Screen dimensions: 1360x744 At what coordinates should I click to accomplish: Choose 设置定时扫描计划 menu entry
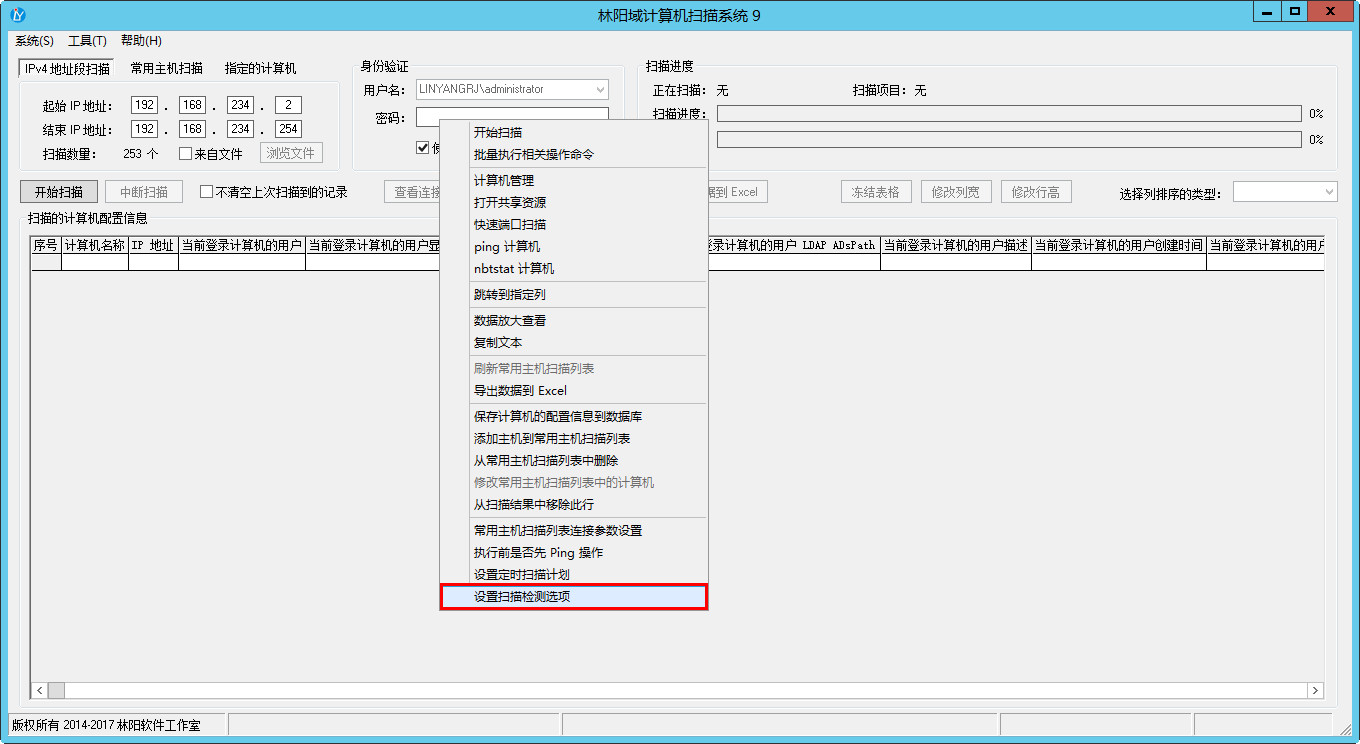574,574
